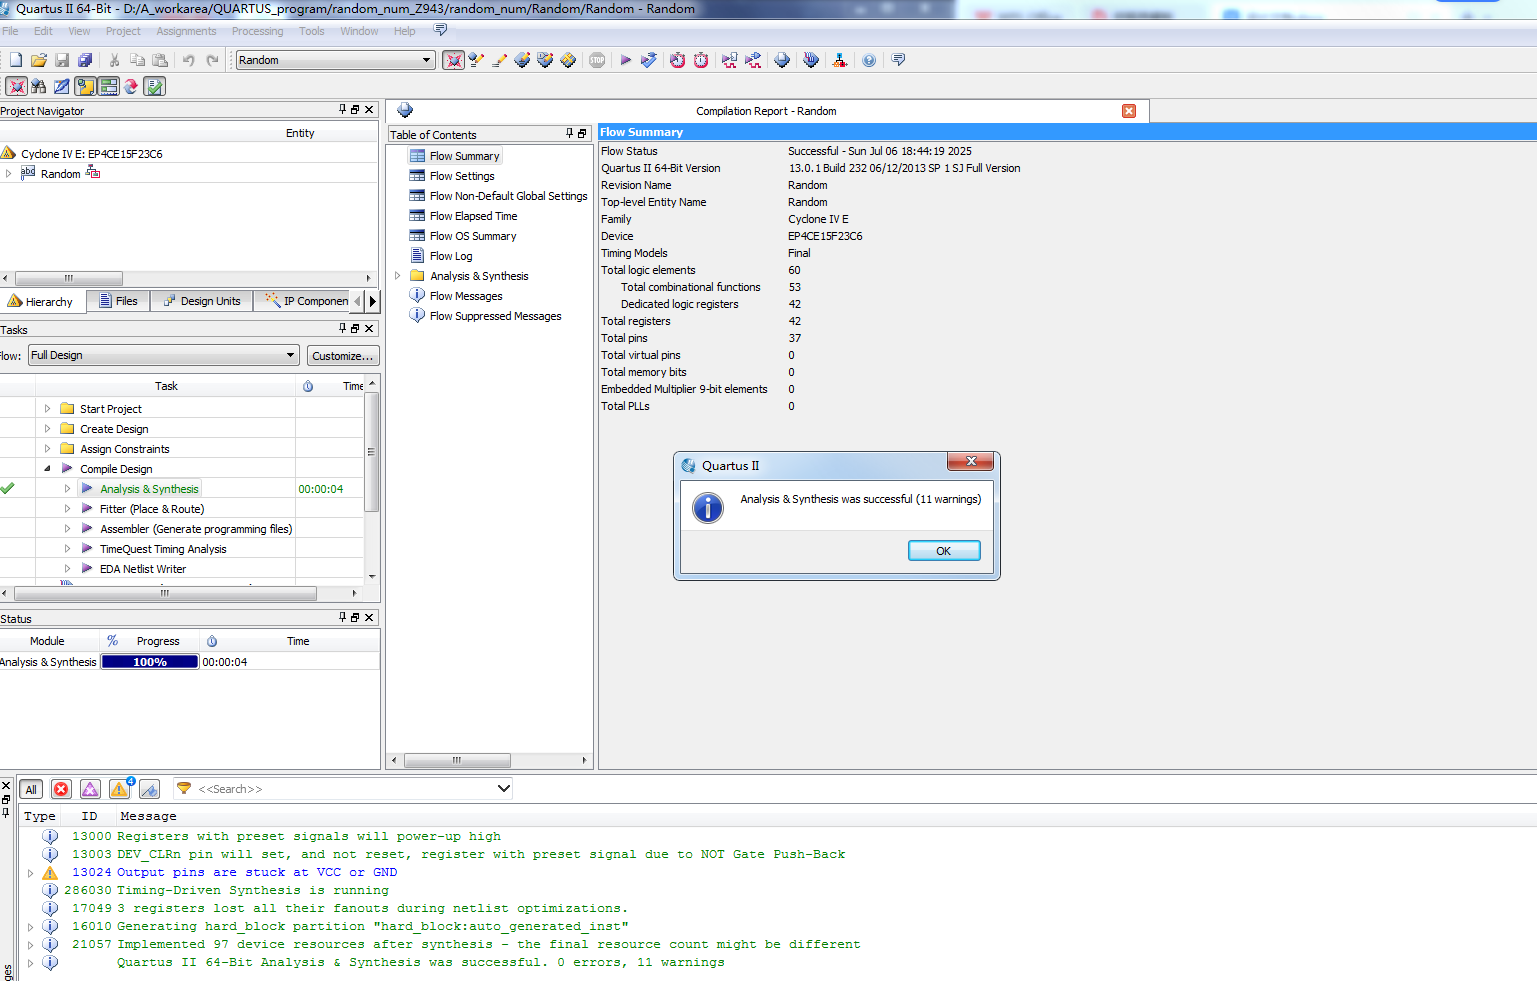Switch to the Design Units tab
Screen dimensions: 1537x981
click(202, 301)
